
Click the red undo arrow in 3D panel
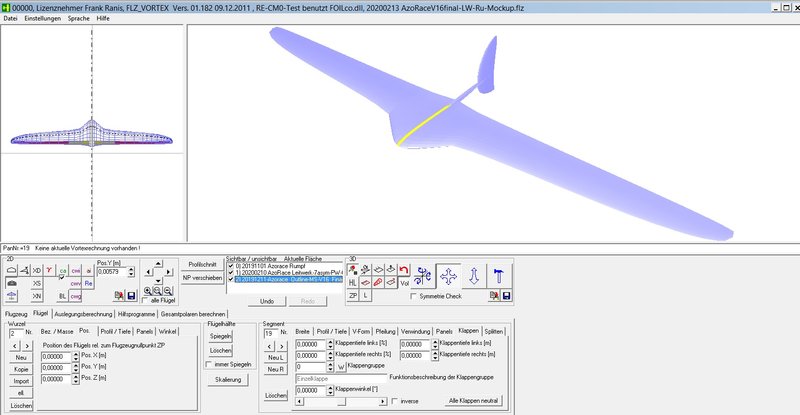click(404, 270)
